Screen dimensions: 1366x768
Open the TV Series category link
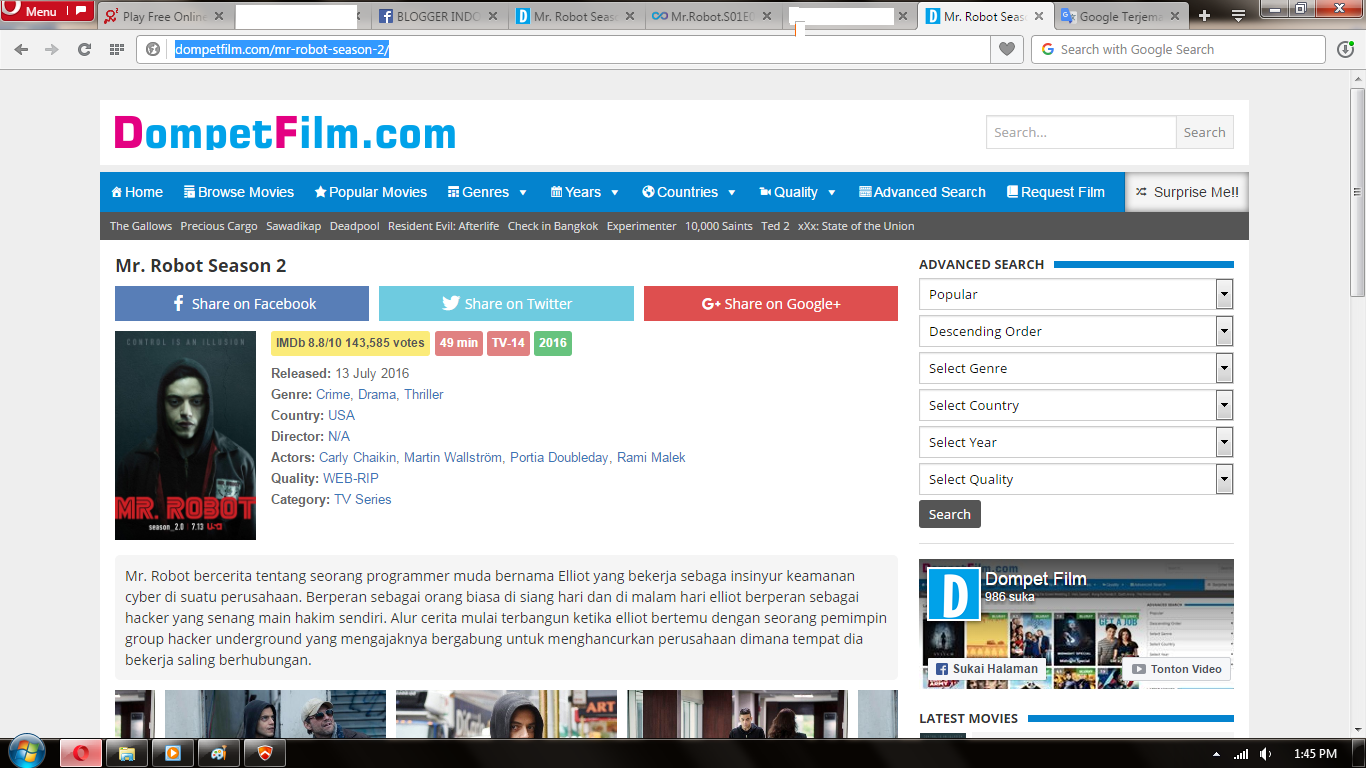[x=363, y=499]
